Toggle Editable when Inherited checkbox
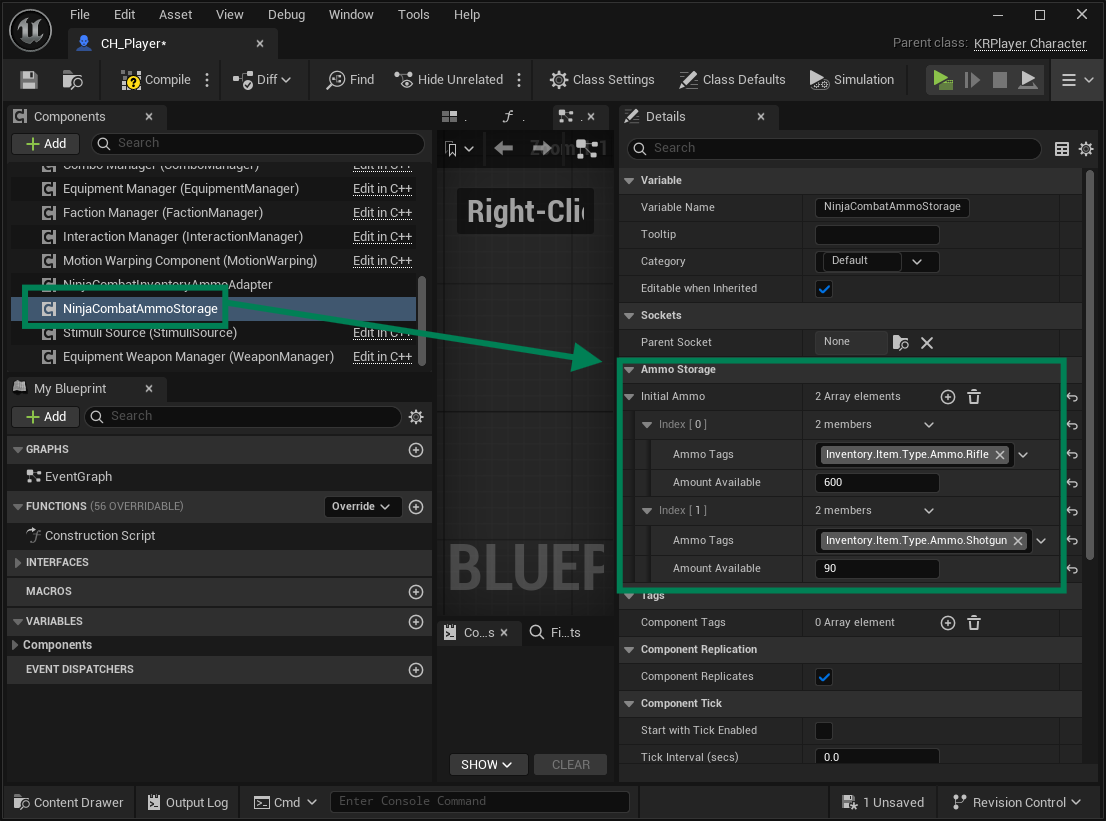1106x821 pixels. (x=824, y=288)
